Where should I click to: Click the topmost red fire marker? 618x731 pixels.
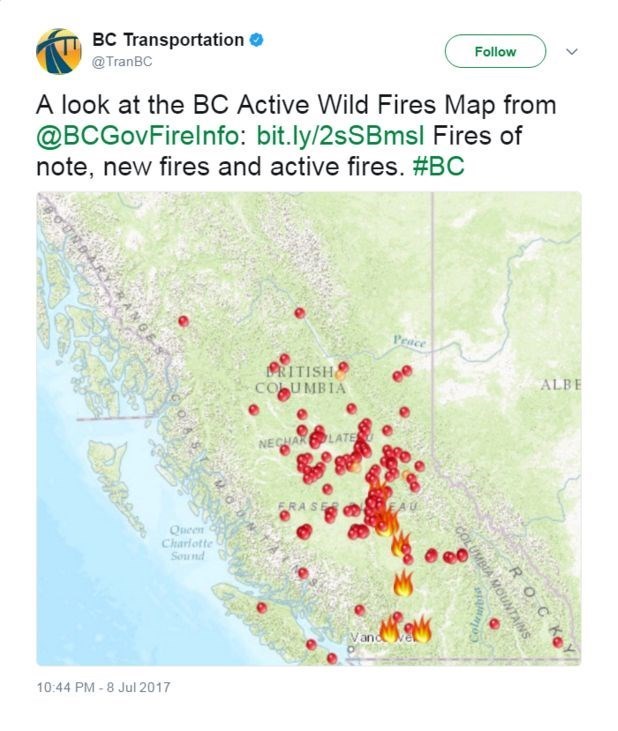pyautogui.click(x=299, y=313)
